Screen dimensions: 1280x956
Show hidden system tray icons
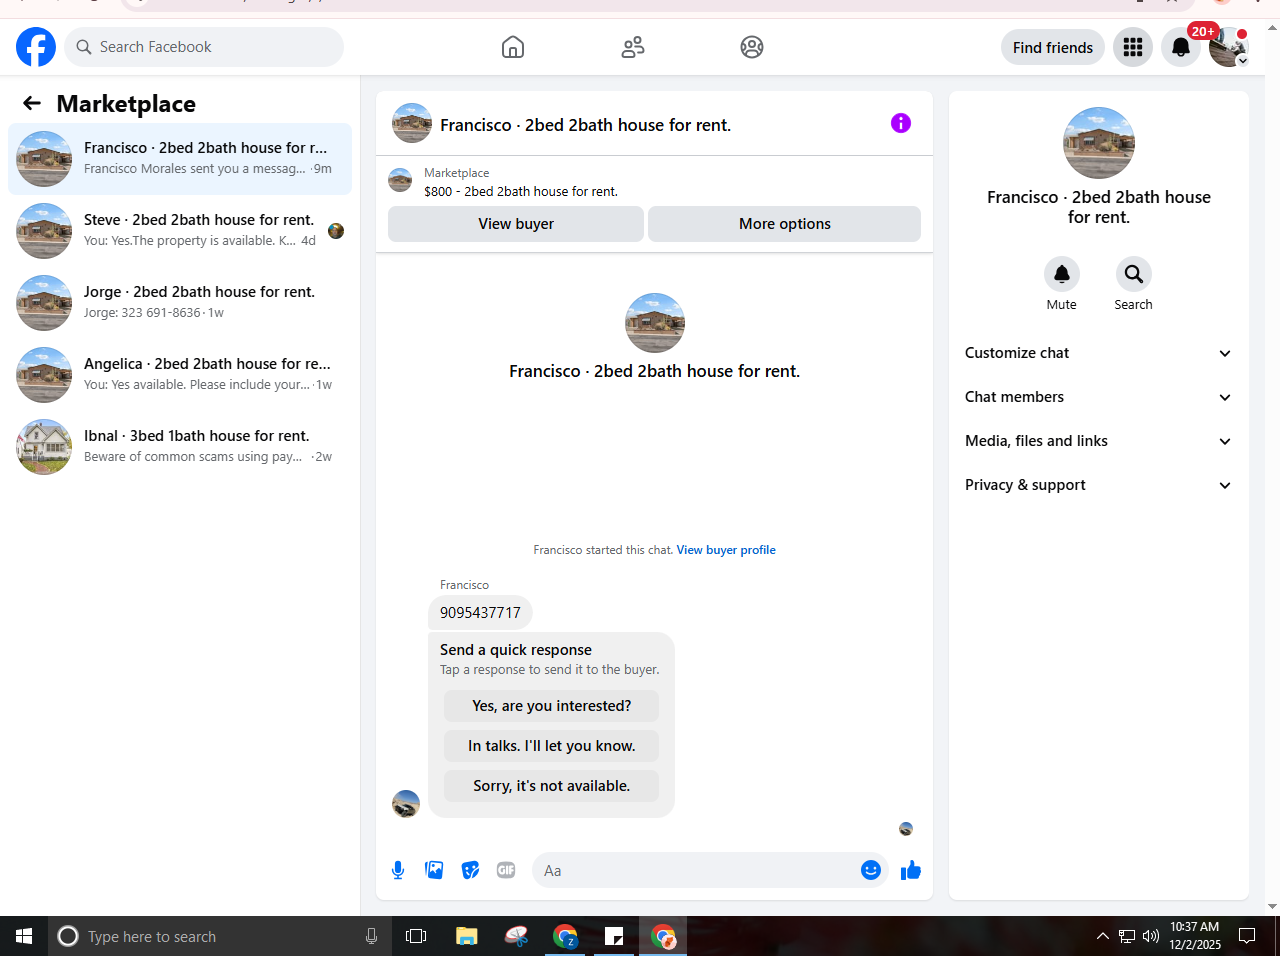pyautogui.click(x=1102, y=936)
